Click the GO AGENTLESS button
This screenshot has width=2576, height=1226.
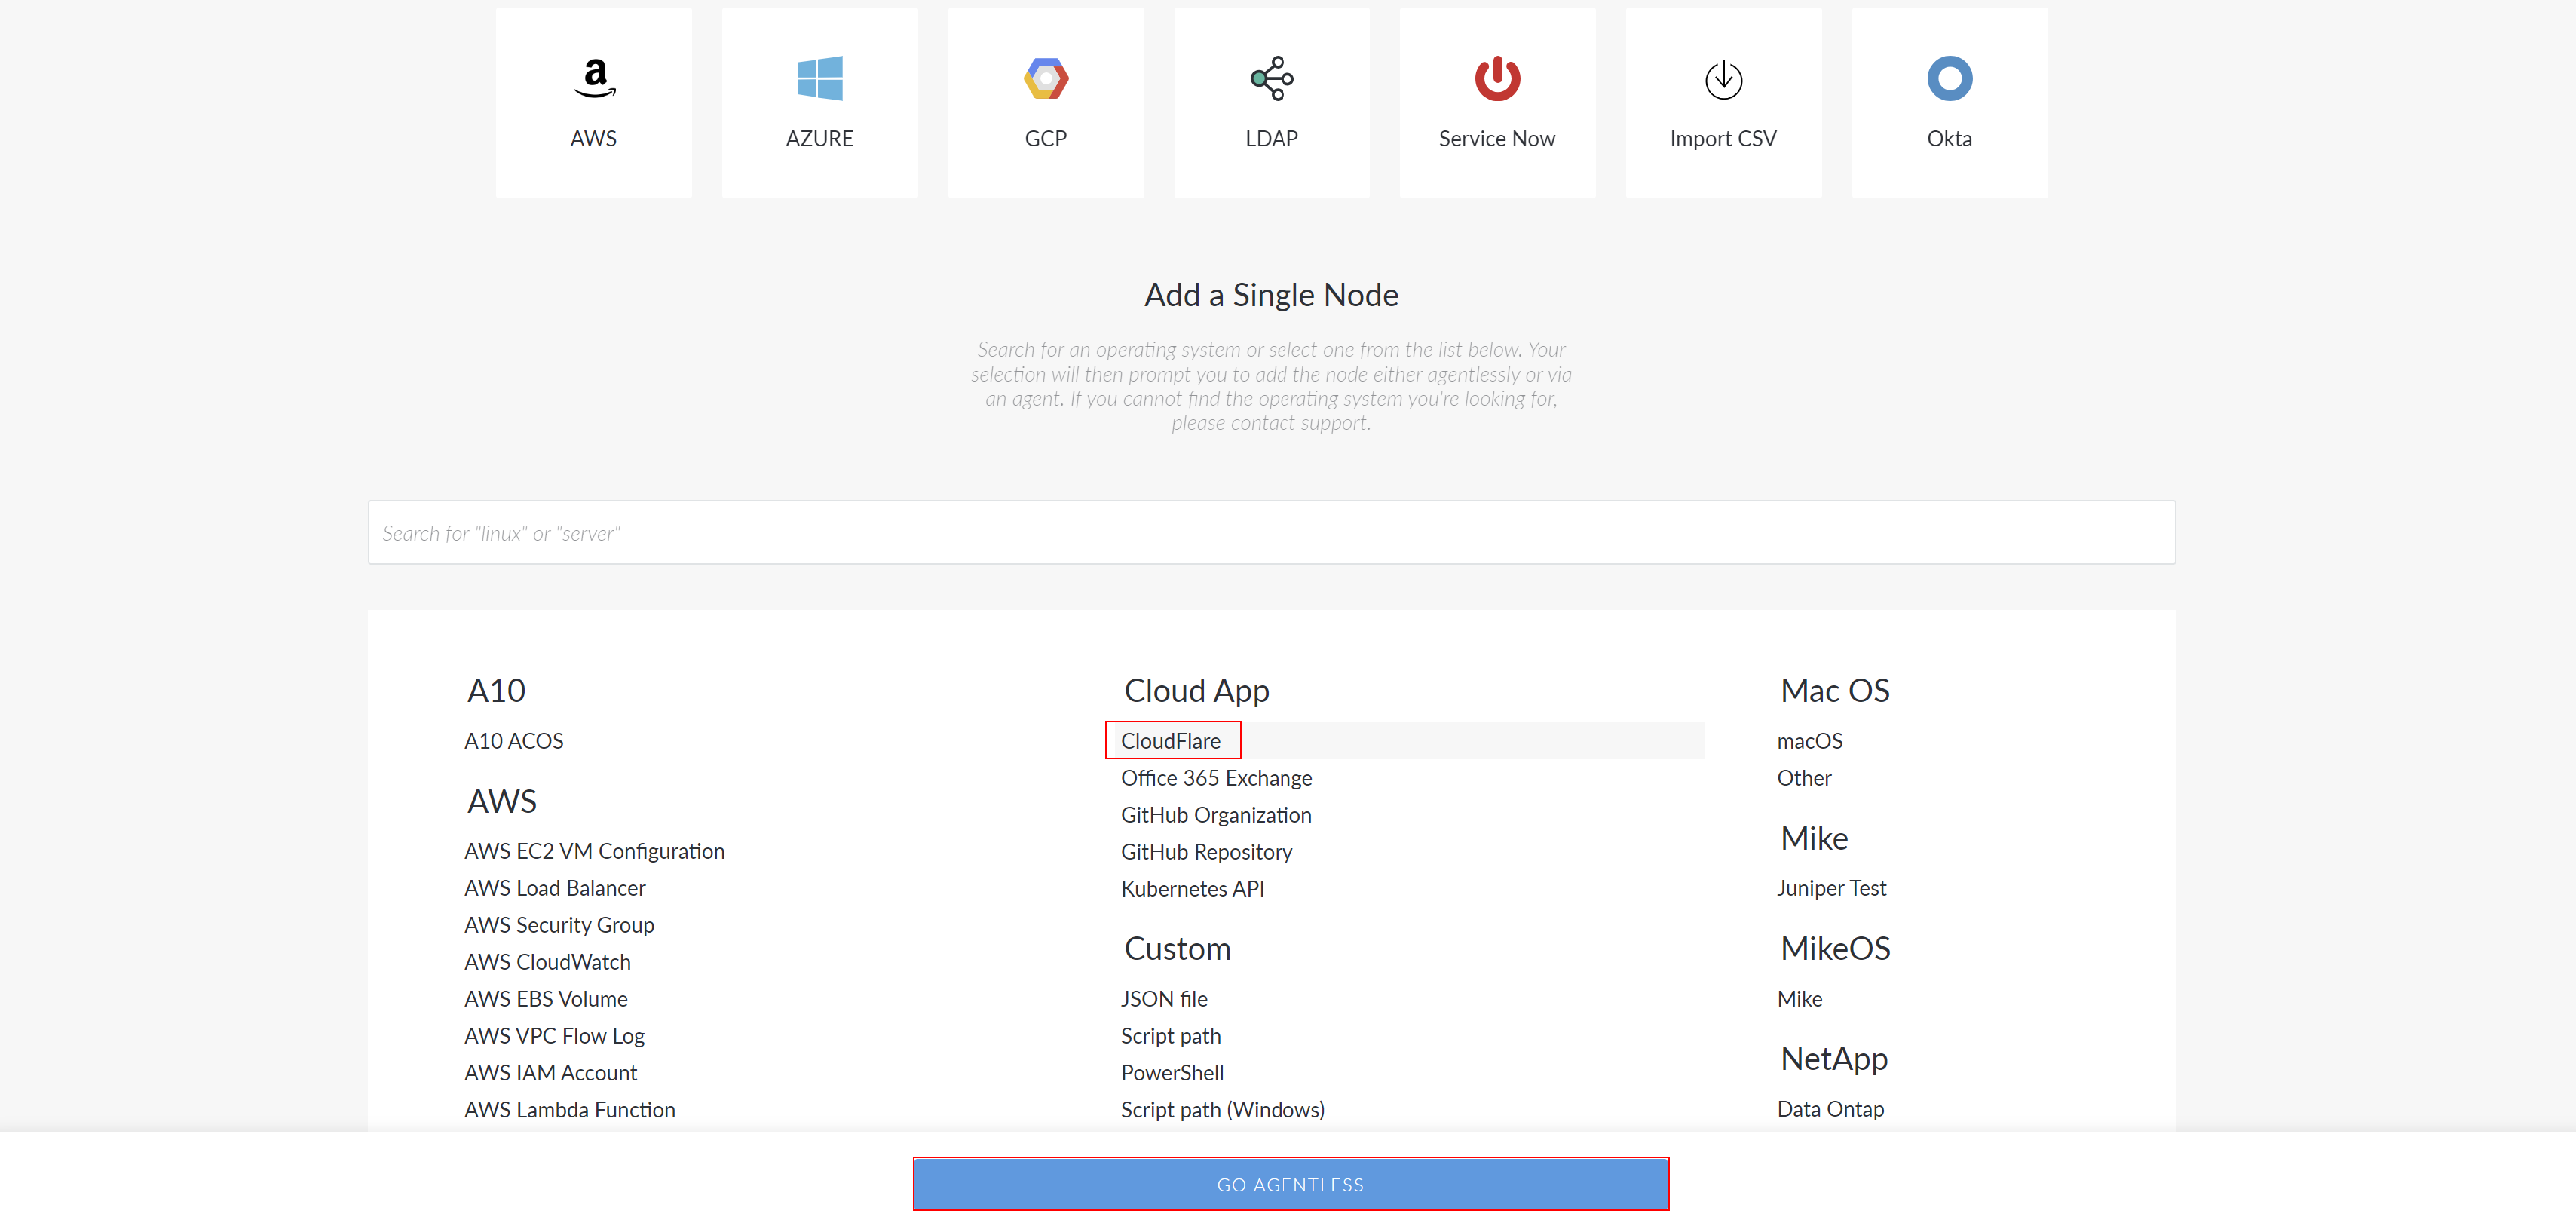coord(1290,1184)
